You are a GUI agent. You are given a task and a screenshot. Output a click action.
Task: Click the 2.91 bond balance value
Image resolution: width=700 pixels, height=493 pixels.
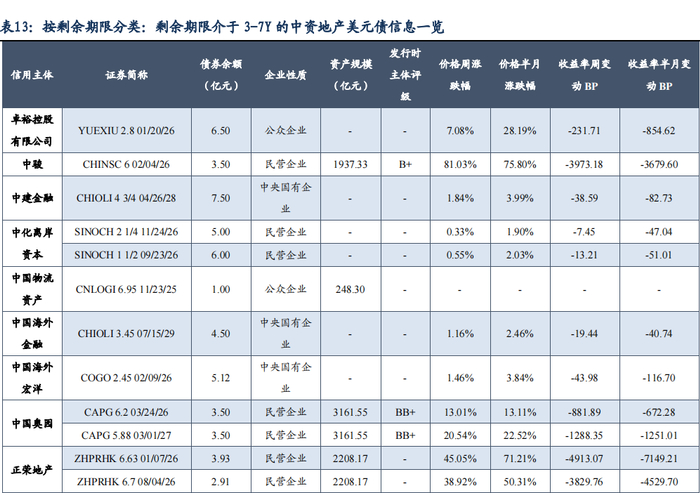[221, 482]
